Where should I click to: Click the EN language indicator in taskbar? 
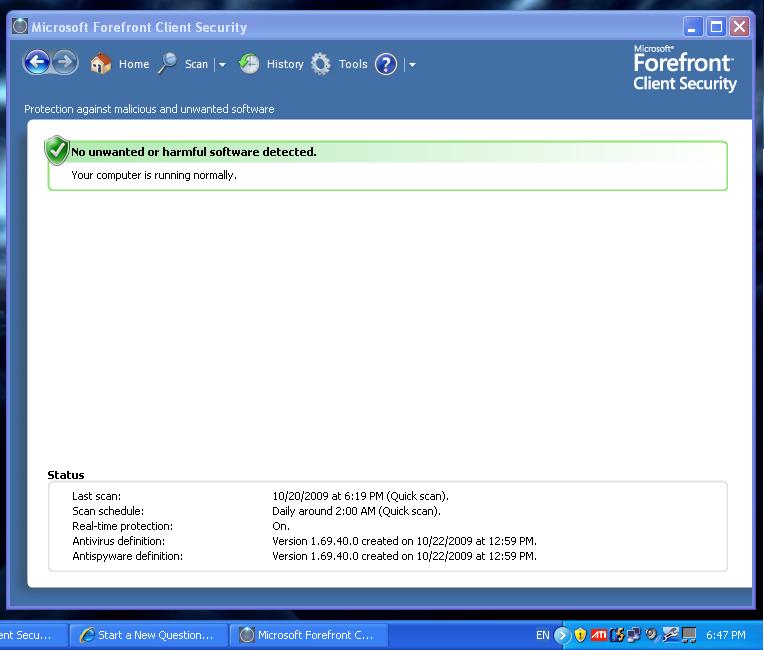[542, 635]
